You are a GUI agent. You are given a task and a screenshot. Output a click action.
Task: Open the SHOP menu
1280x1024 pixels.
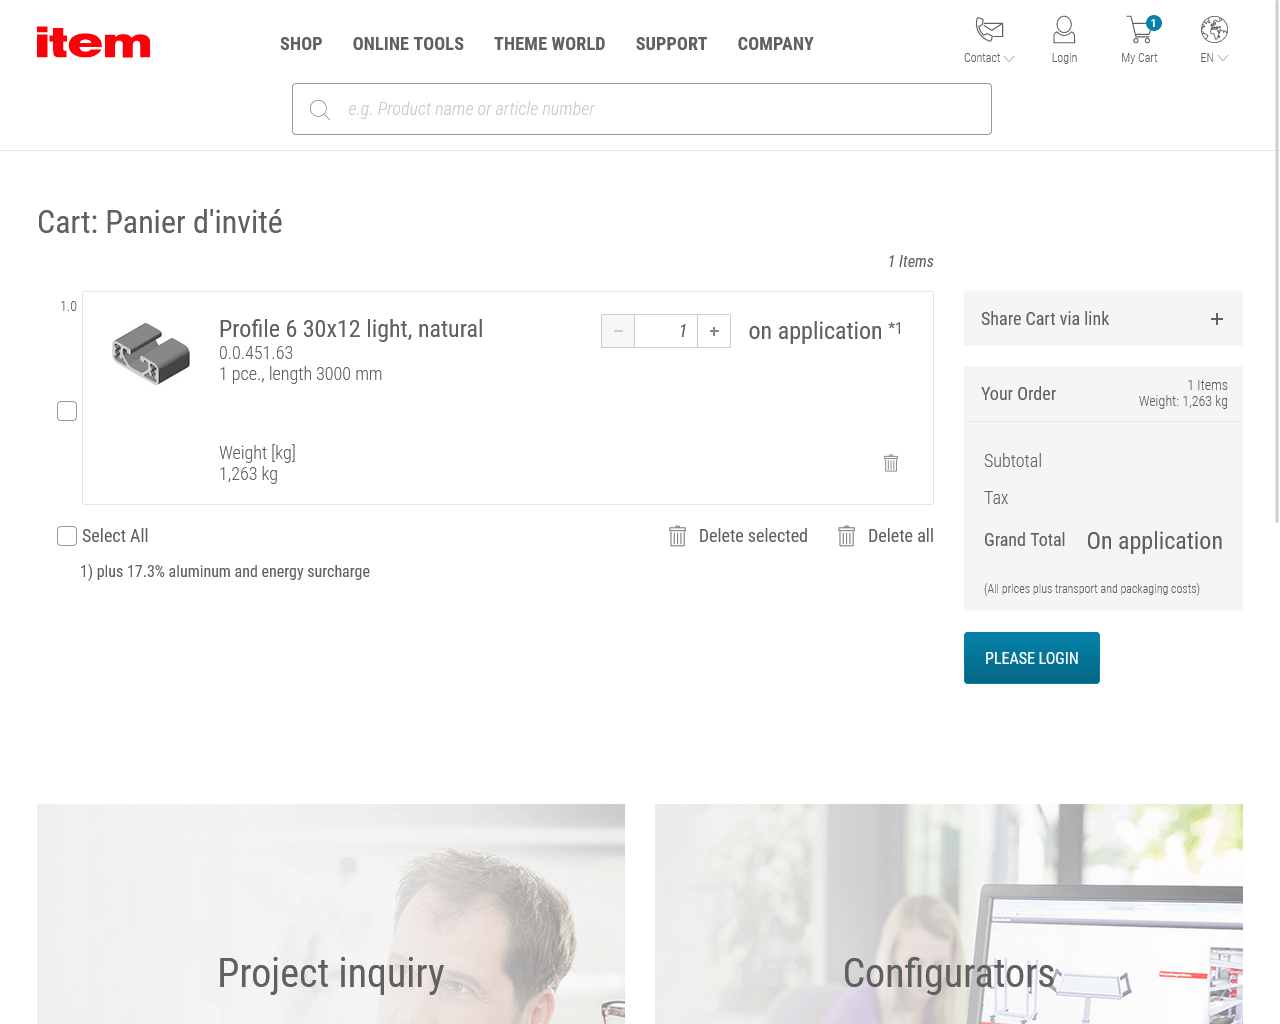click(301, 44)
